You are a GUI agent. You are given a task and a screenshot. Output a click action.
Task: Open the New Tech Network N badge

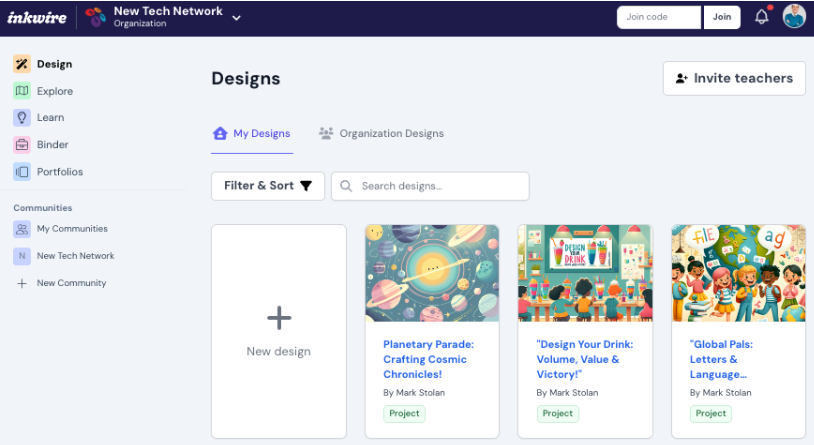pyautogui.click(x=22, y=256)
